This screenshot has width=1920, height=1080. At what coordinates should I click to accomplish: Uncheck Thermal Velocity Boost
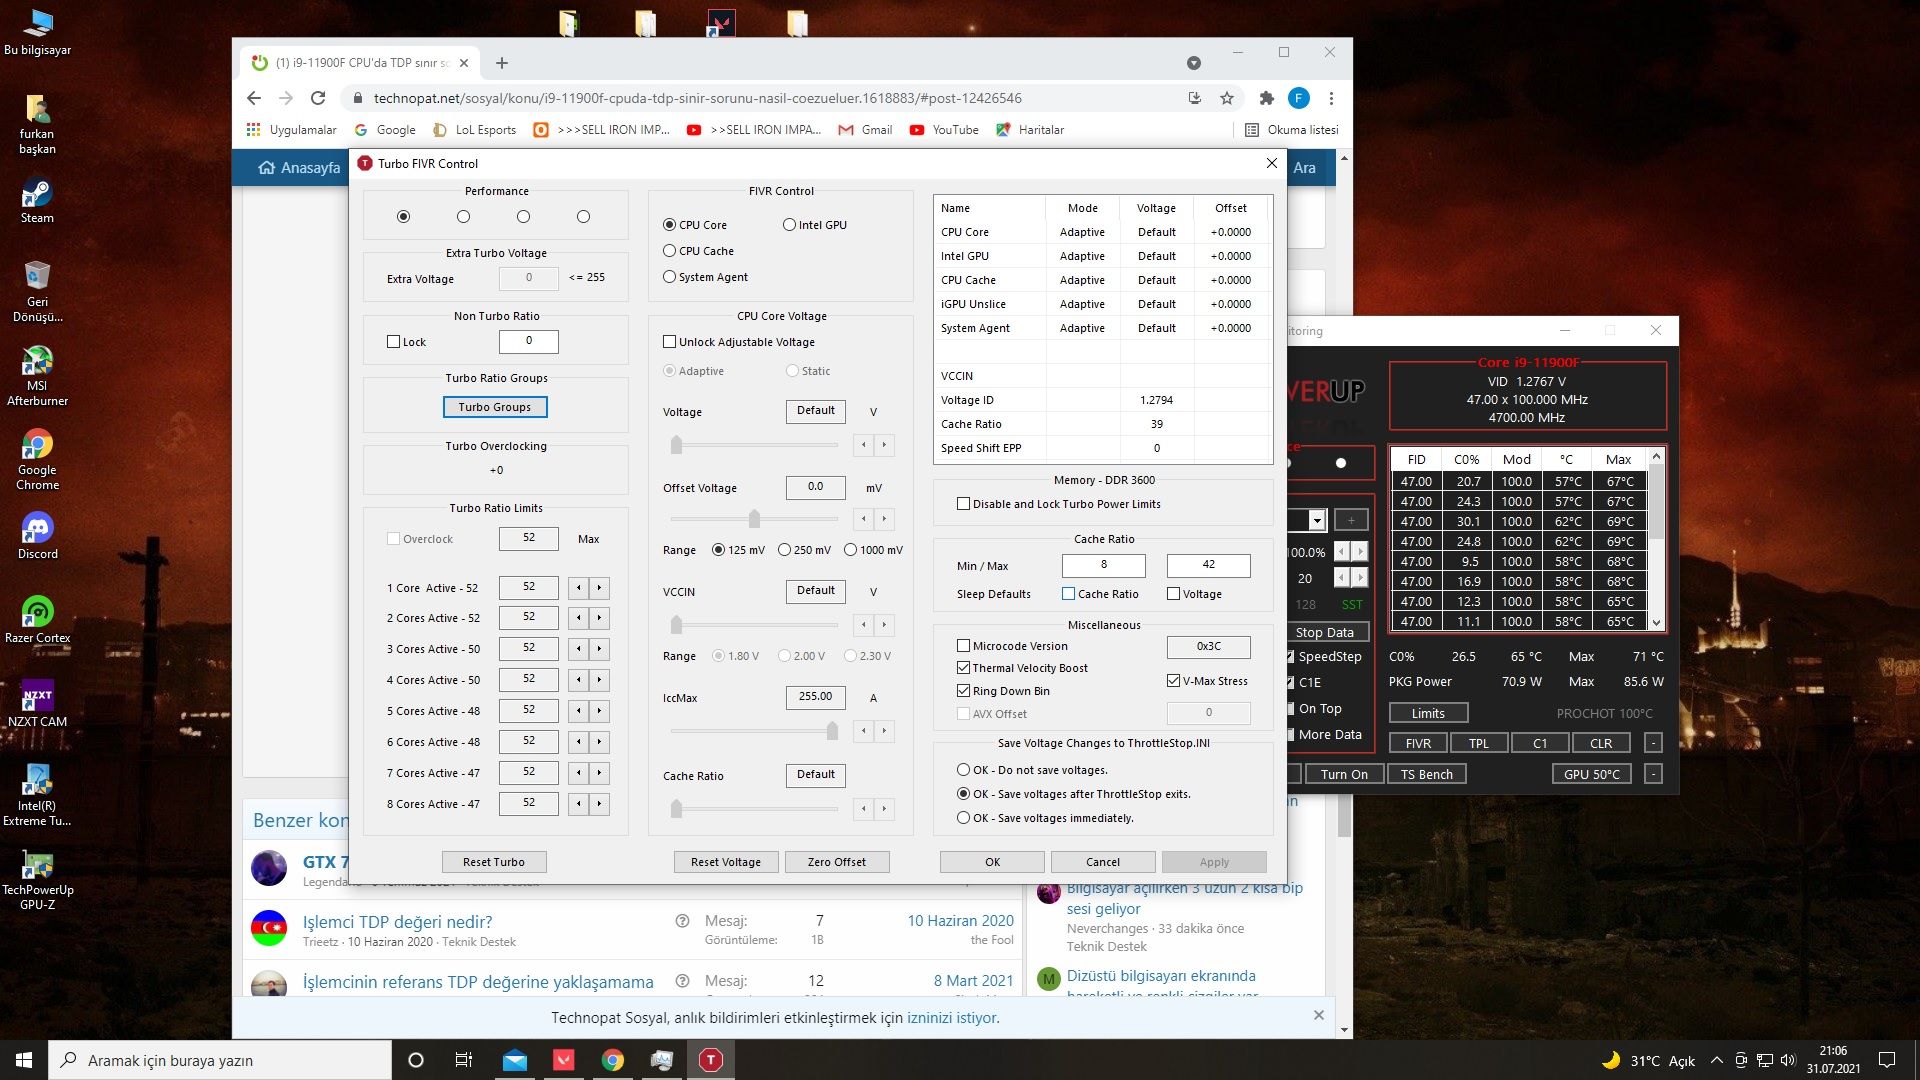pyautogui.click(x=964, y=668)
